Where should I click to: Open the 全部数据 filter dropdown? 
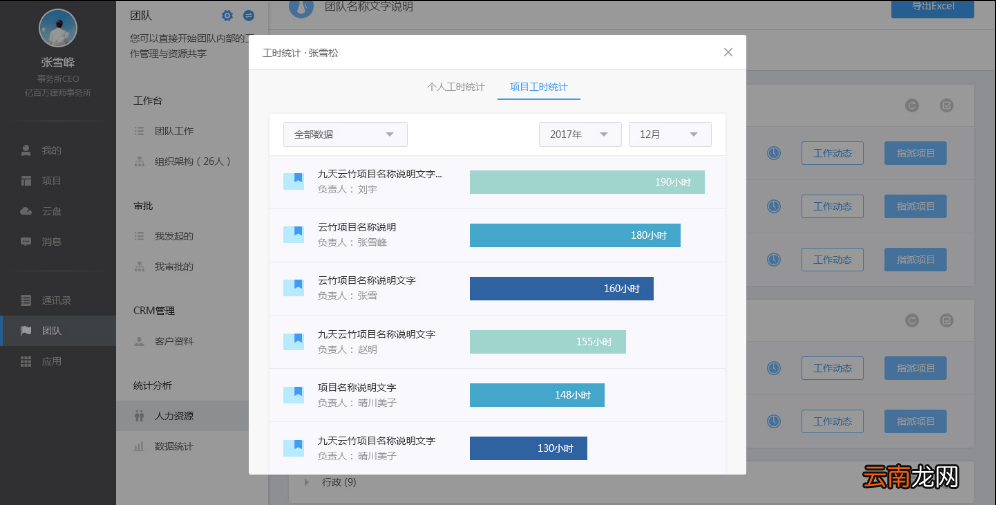(x=345, y=135)
